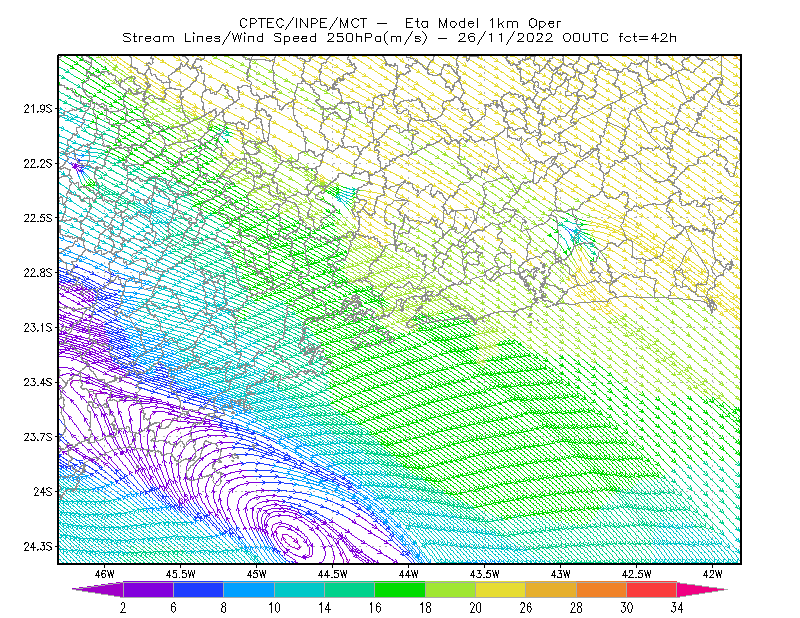The width and height of the screenshot is (800, 618).
Task: Click the 43W longitude label
Action: [x=561, y=574]
